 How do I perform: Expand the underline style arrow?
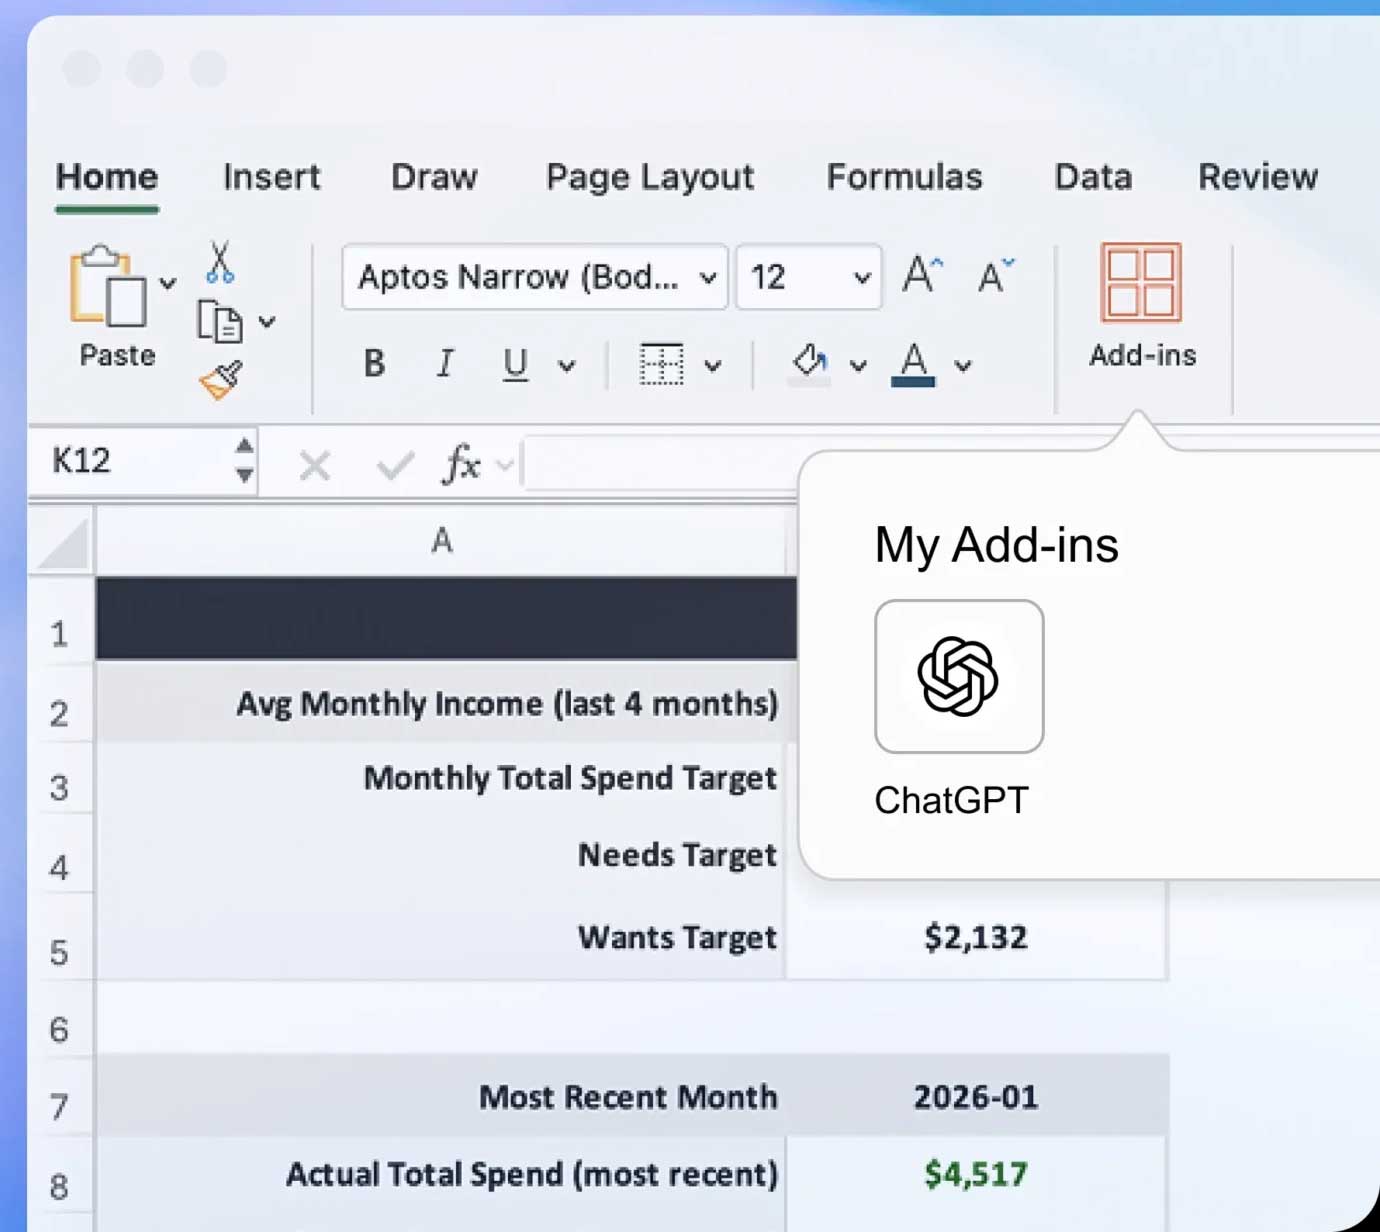567,366
